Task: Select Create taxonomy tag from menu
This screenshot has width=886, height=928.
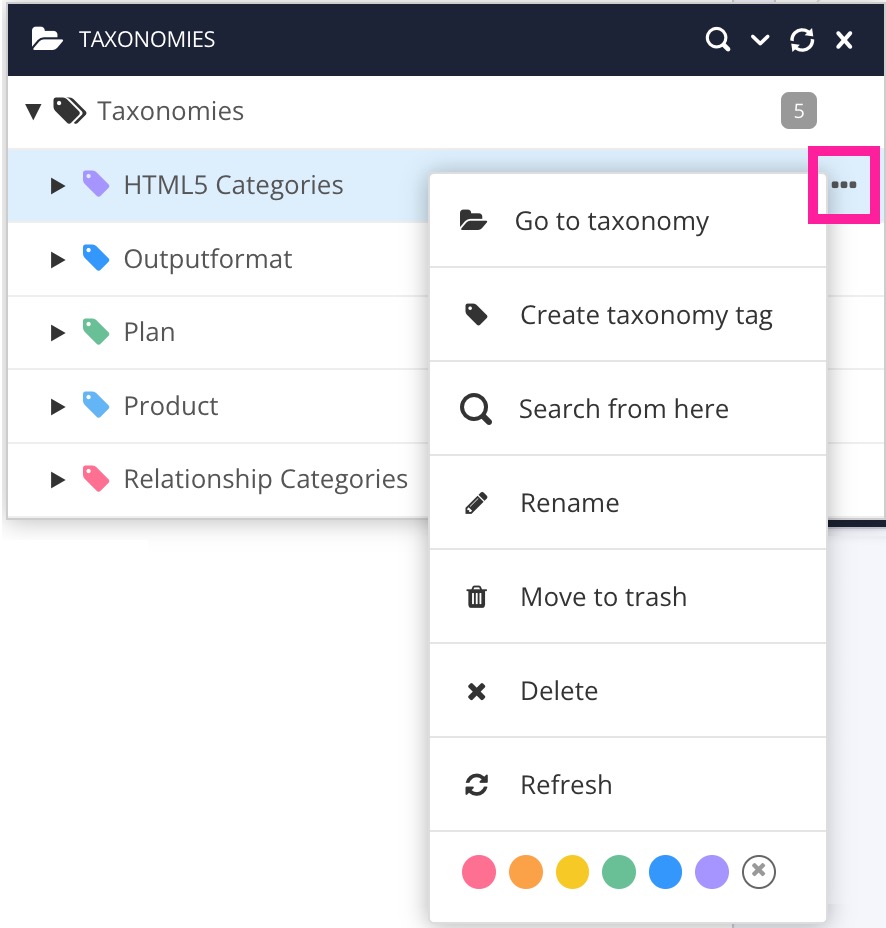Action: click(x=646, y=314)
